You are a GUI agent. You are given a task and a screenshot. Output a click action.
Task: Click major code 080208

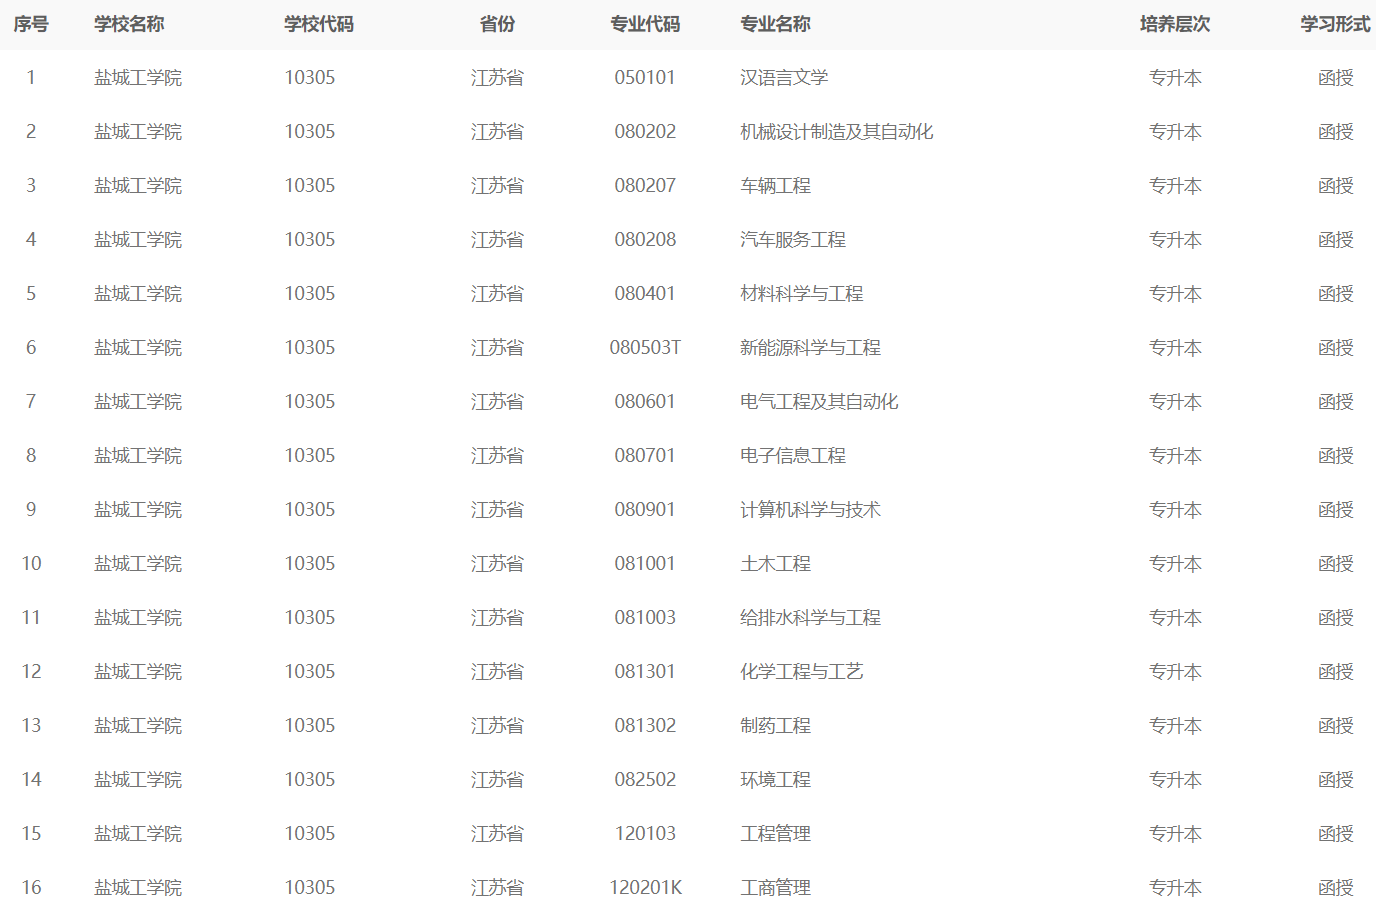click(x=645, y=240)
